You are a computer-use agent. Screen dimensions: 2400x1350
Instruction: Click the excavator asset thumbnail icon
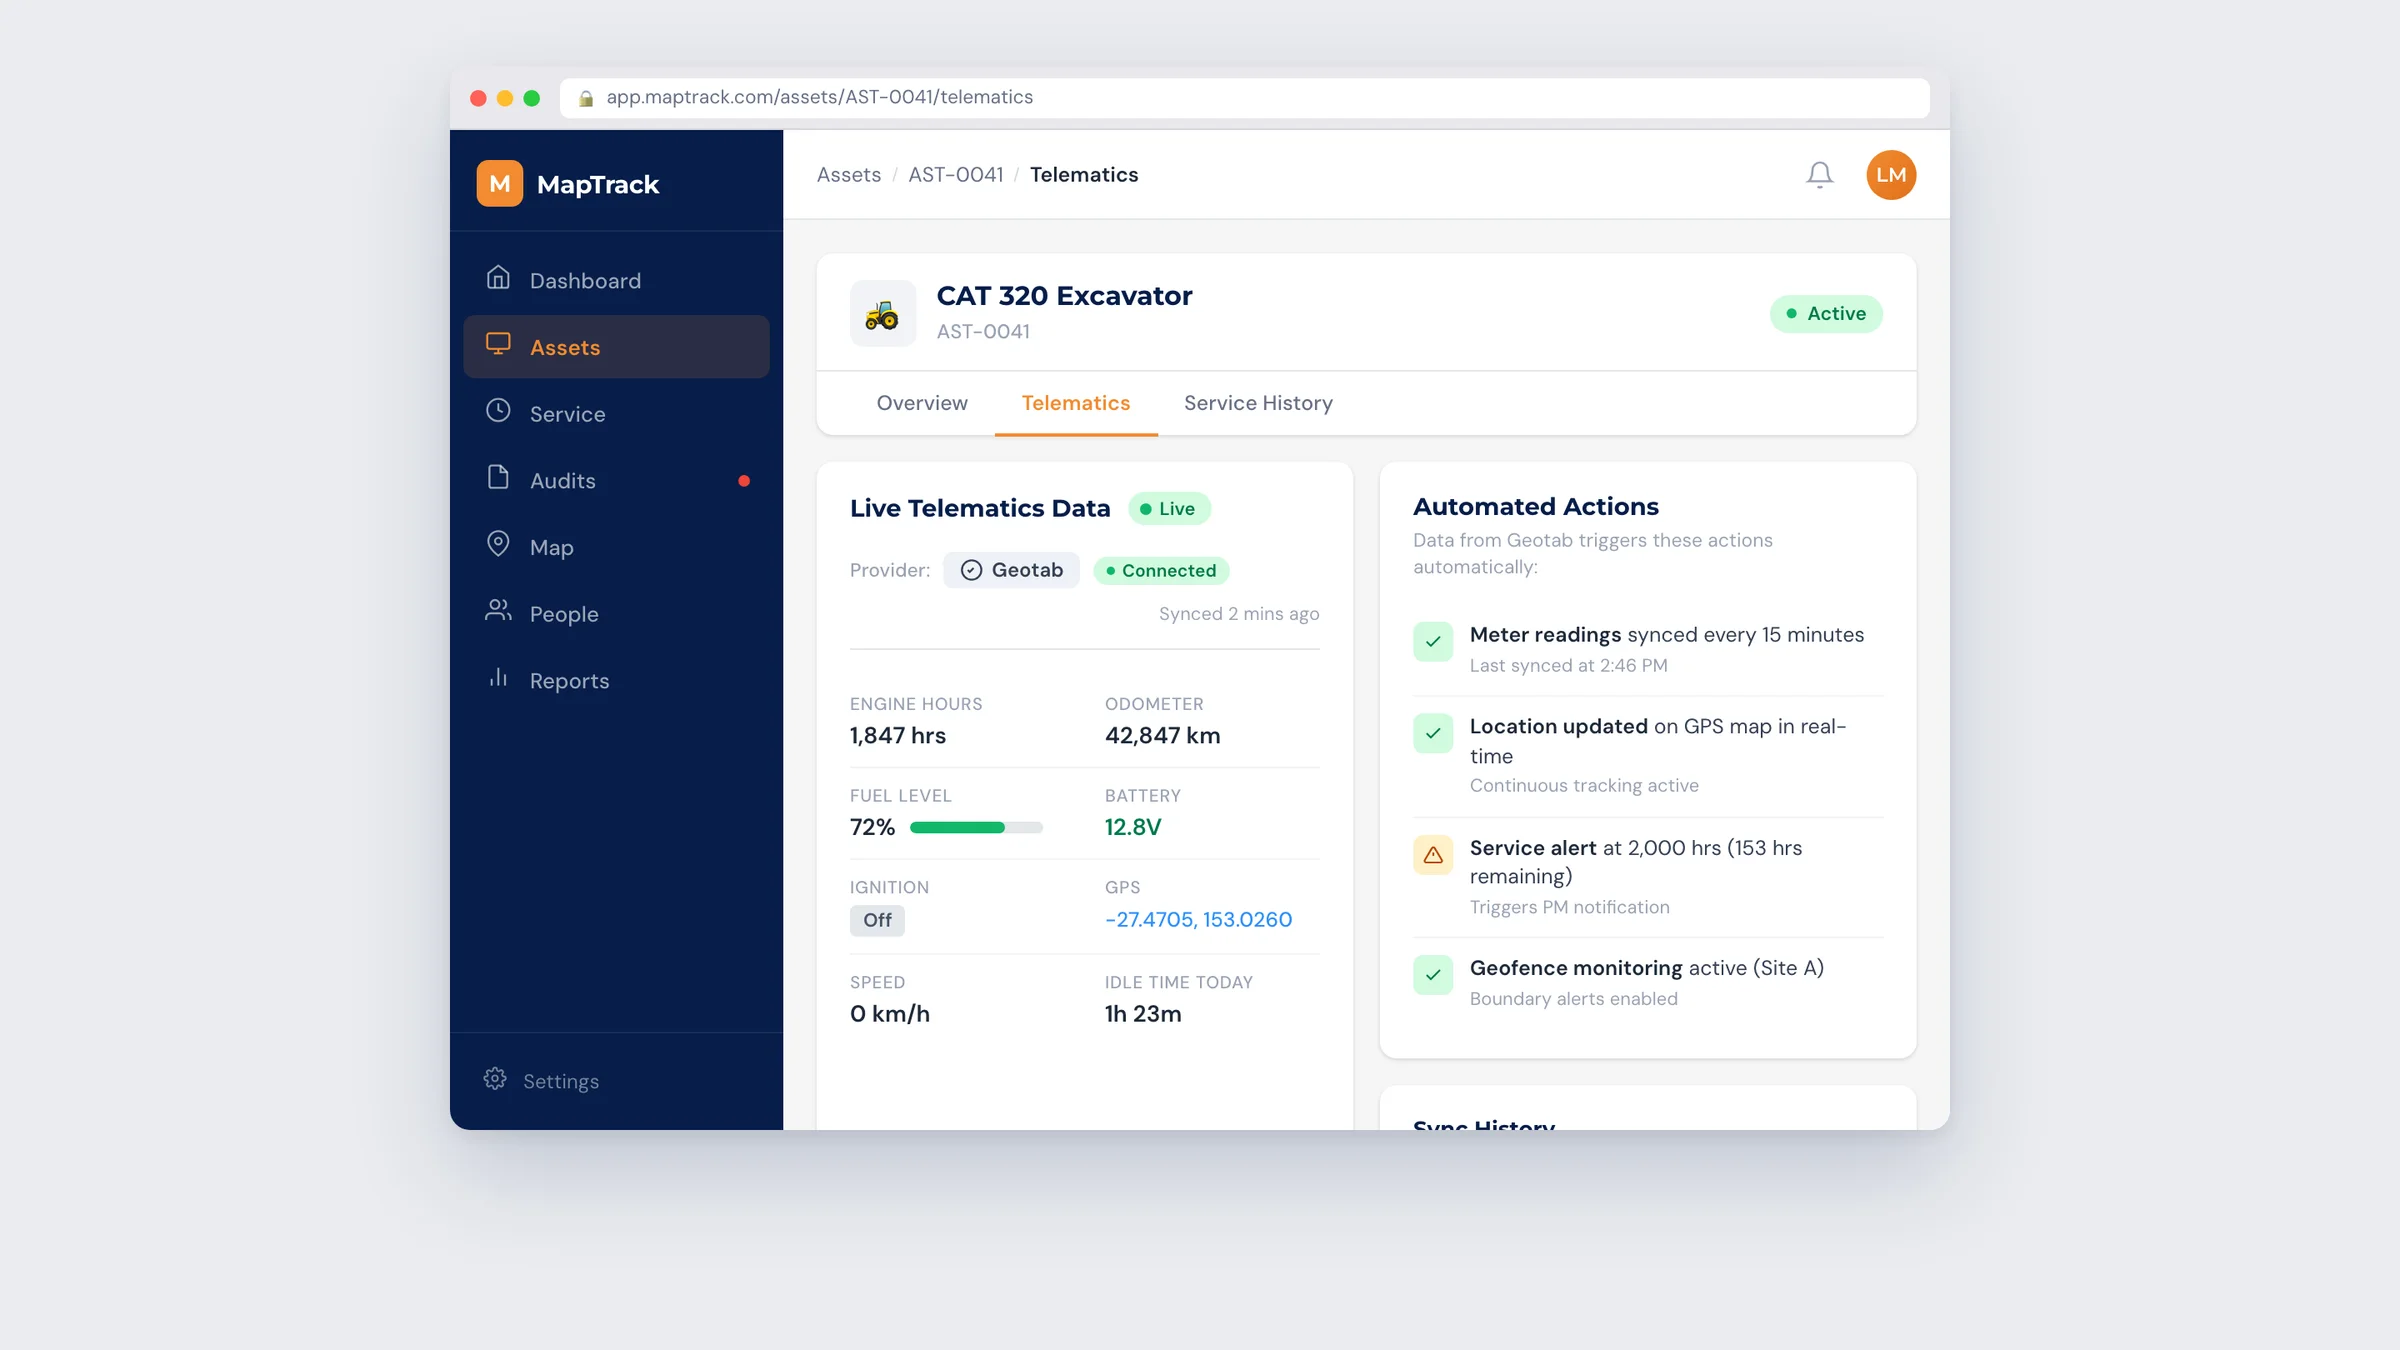pos(882,314)
